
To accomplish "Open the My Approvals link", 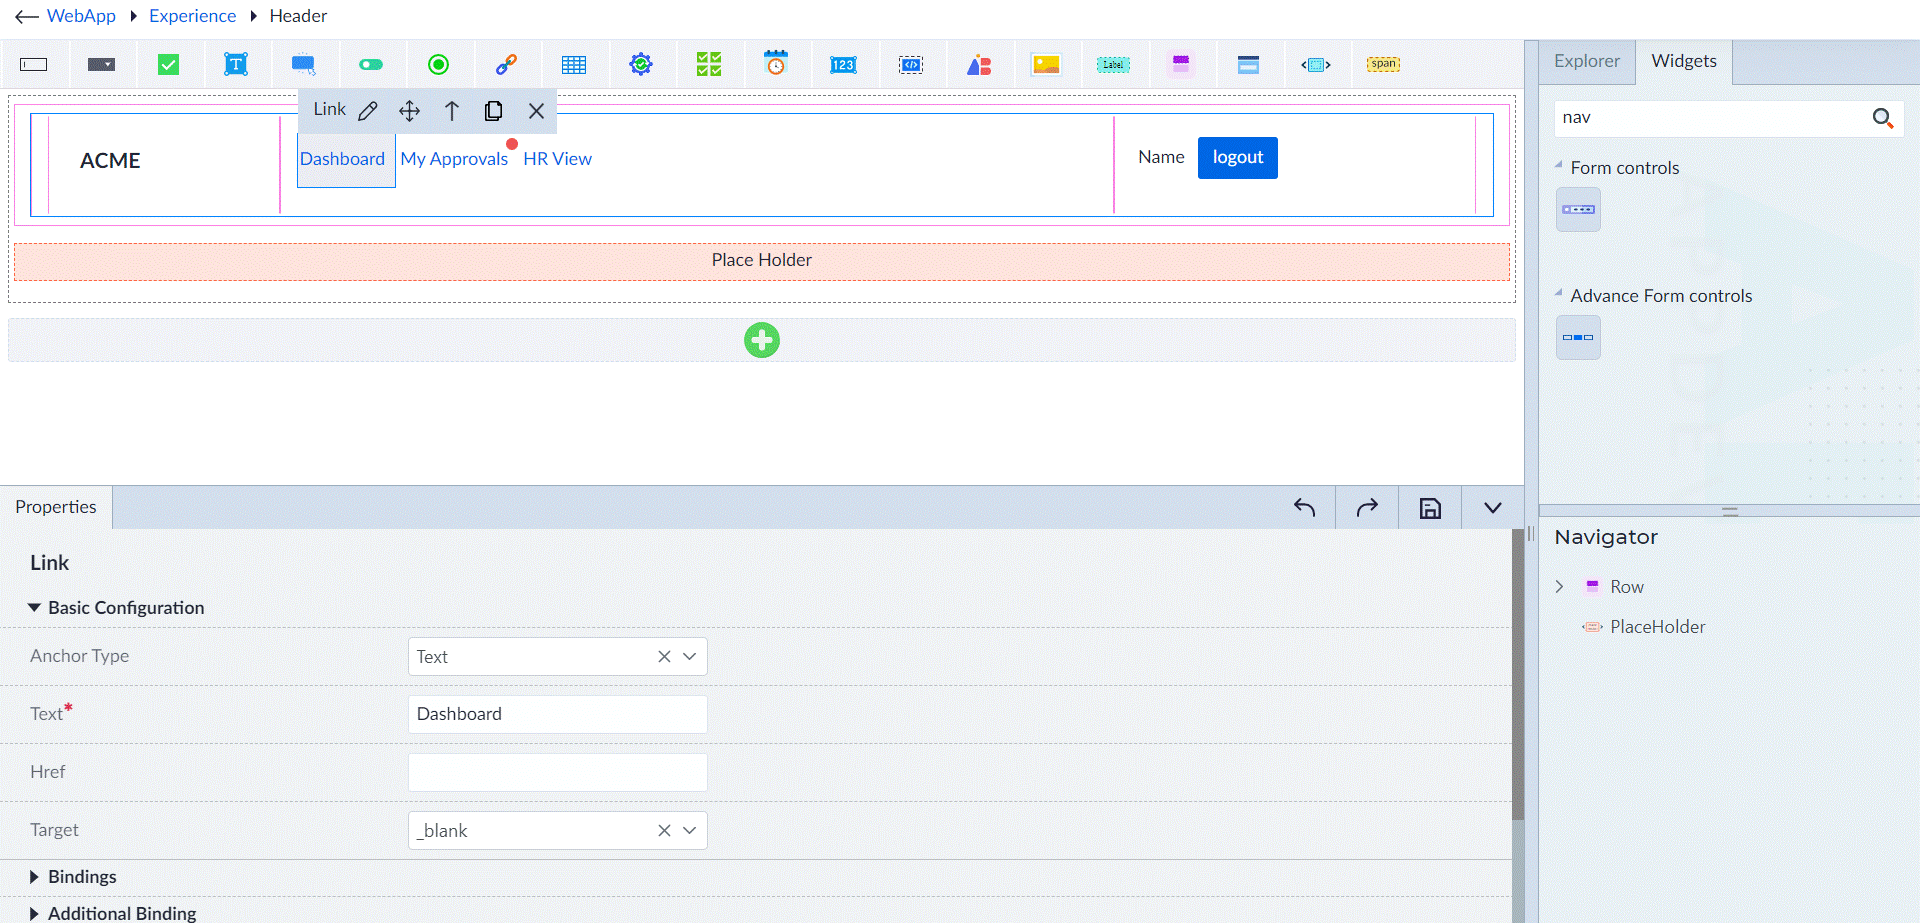I will 454,159.
